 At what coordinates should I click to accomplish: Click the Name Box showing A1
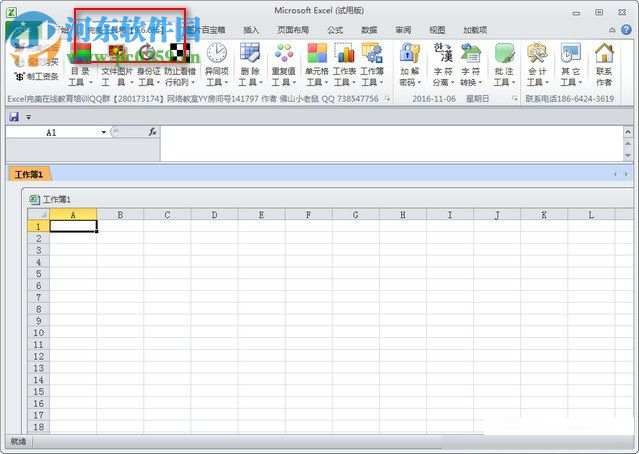pos(52,132)
